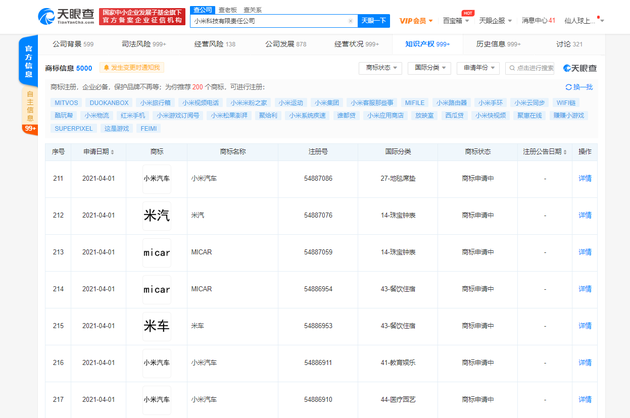The image size is (630, 418).
Task: Open 详情 for registration 54887059
Action: 585,252
